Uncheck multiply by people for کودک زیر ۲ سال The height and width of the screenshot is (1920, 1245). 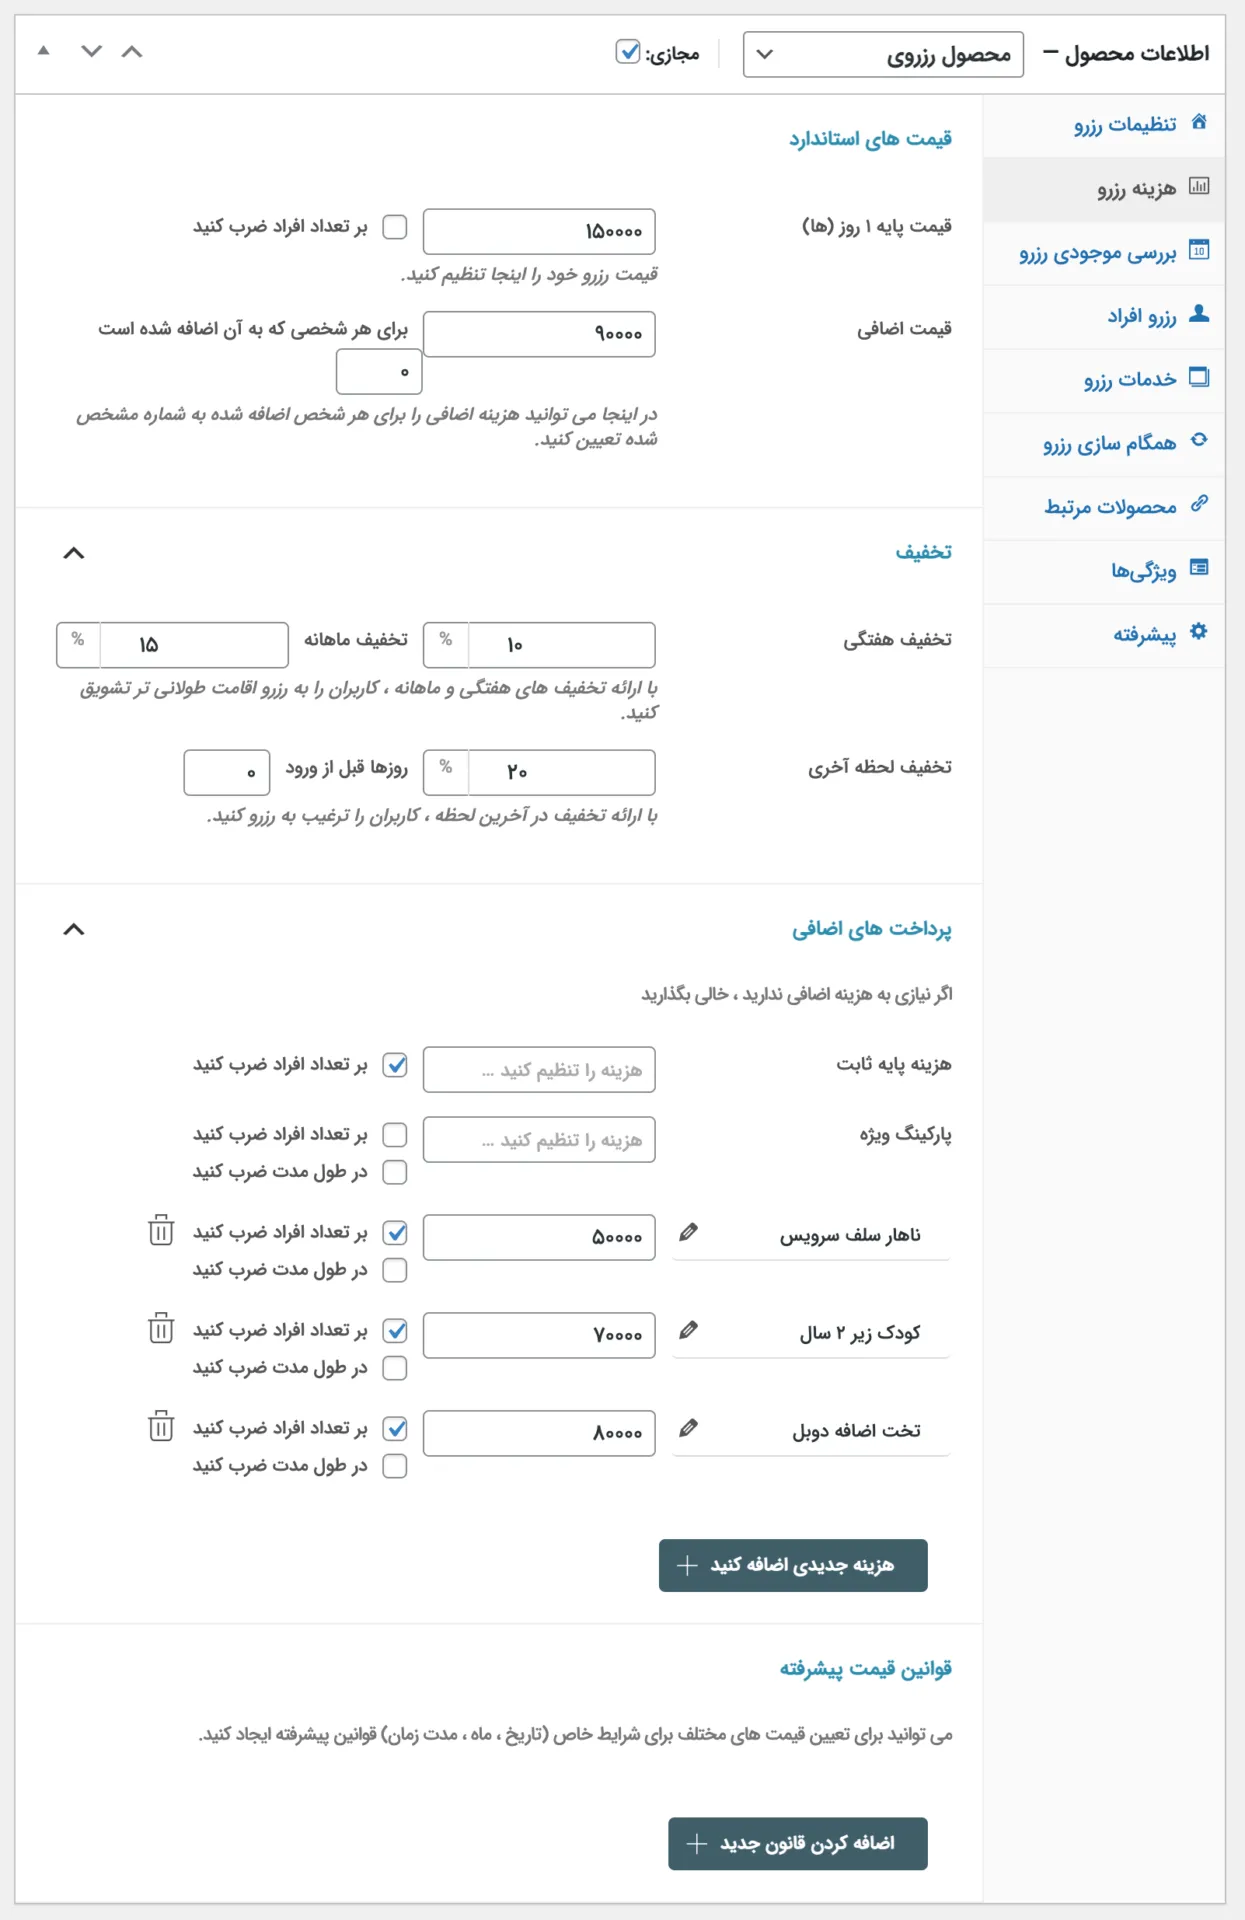(395, 1331)
